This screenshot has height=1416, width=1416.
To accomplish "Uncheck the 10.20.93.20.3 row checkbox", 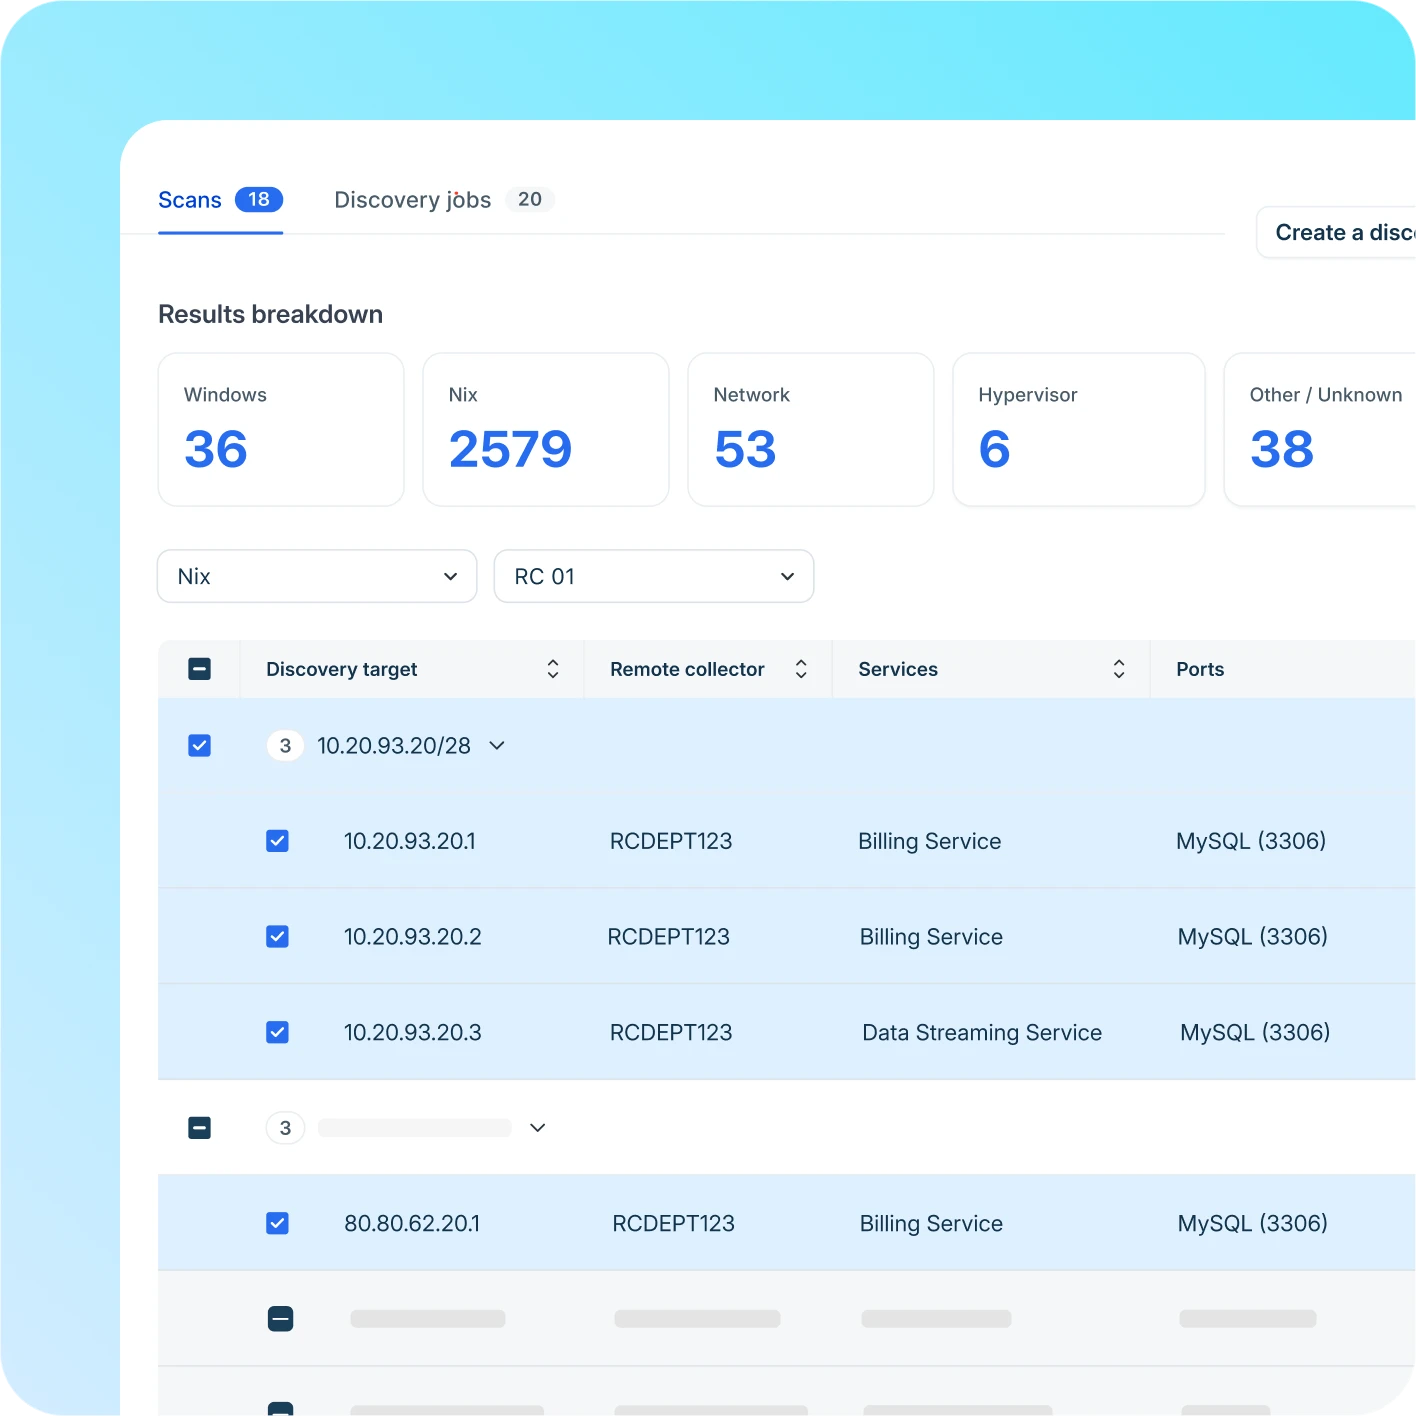I will coord(278,1032).
